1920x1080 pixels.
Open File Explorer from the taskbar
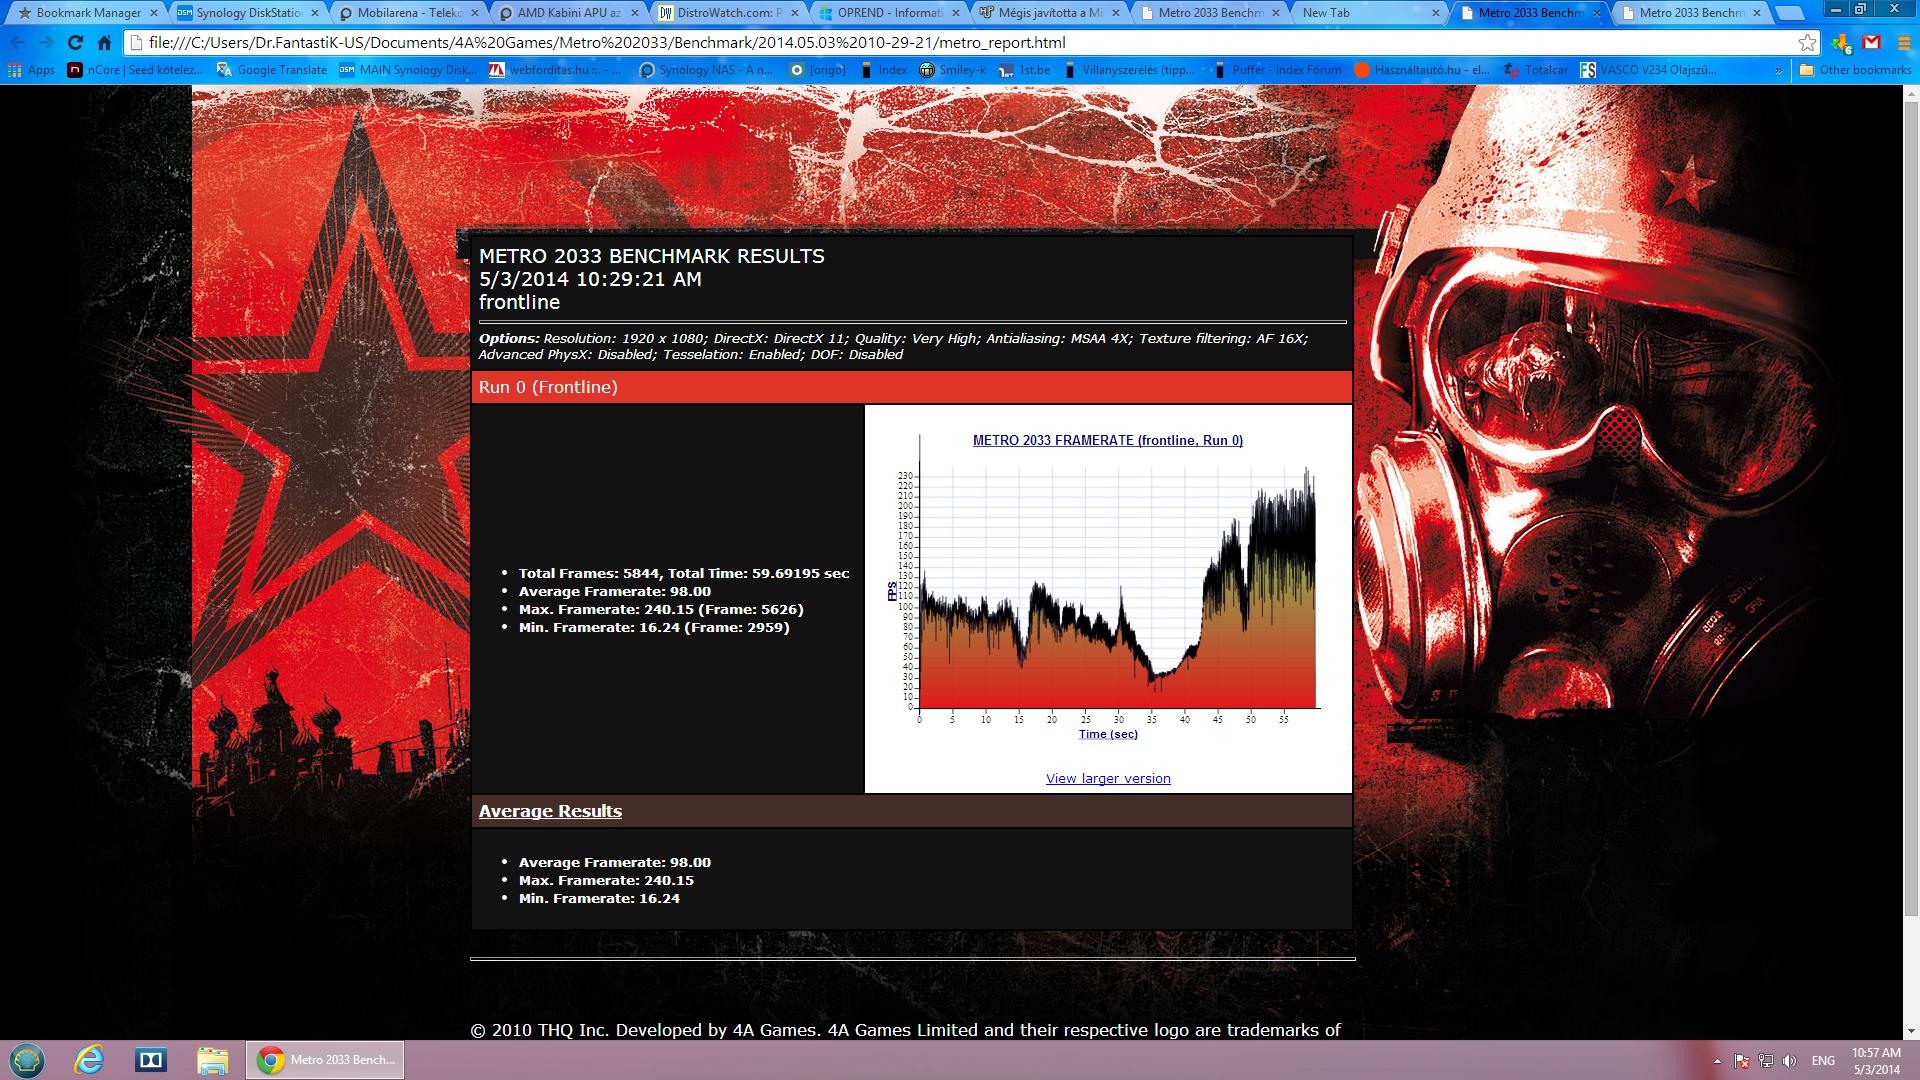click(x=212, y=1060)
